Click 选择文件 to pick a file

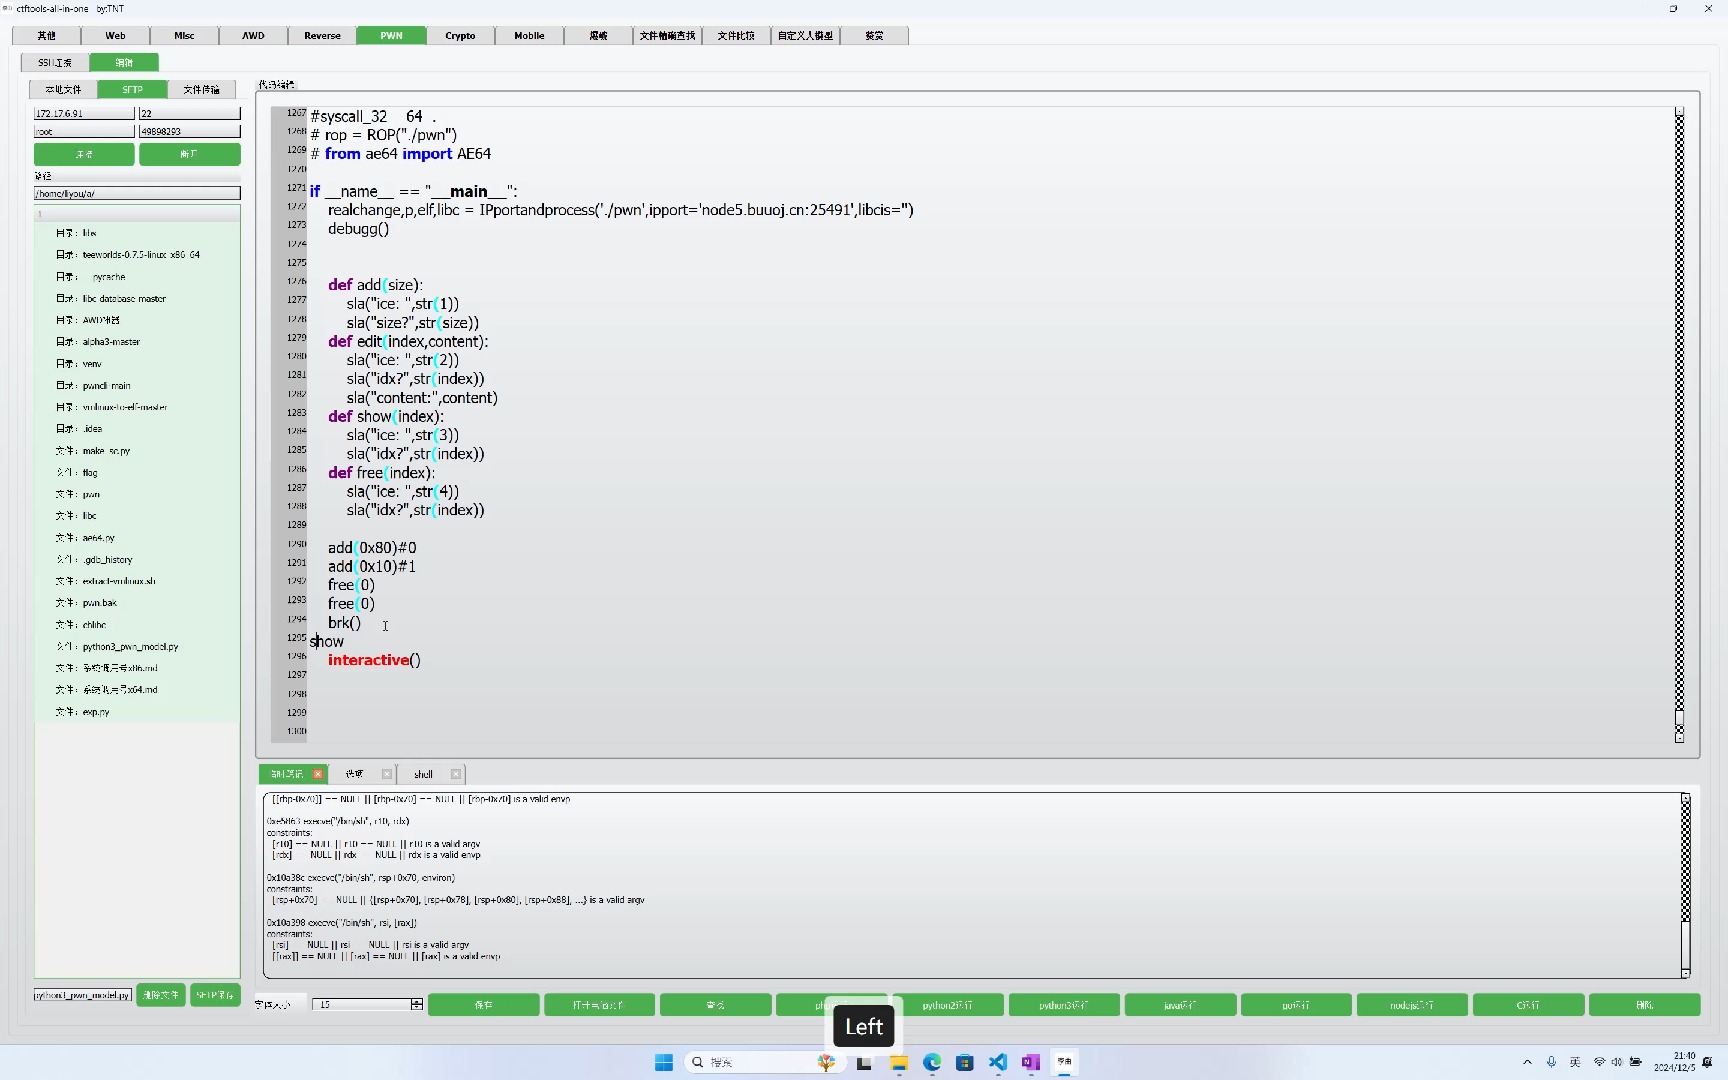click(x=160, y=995)
